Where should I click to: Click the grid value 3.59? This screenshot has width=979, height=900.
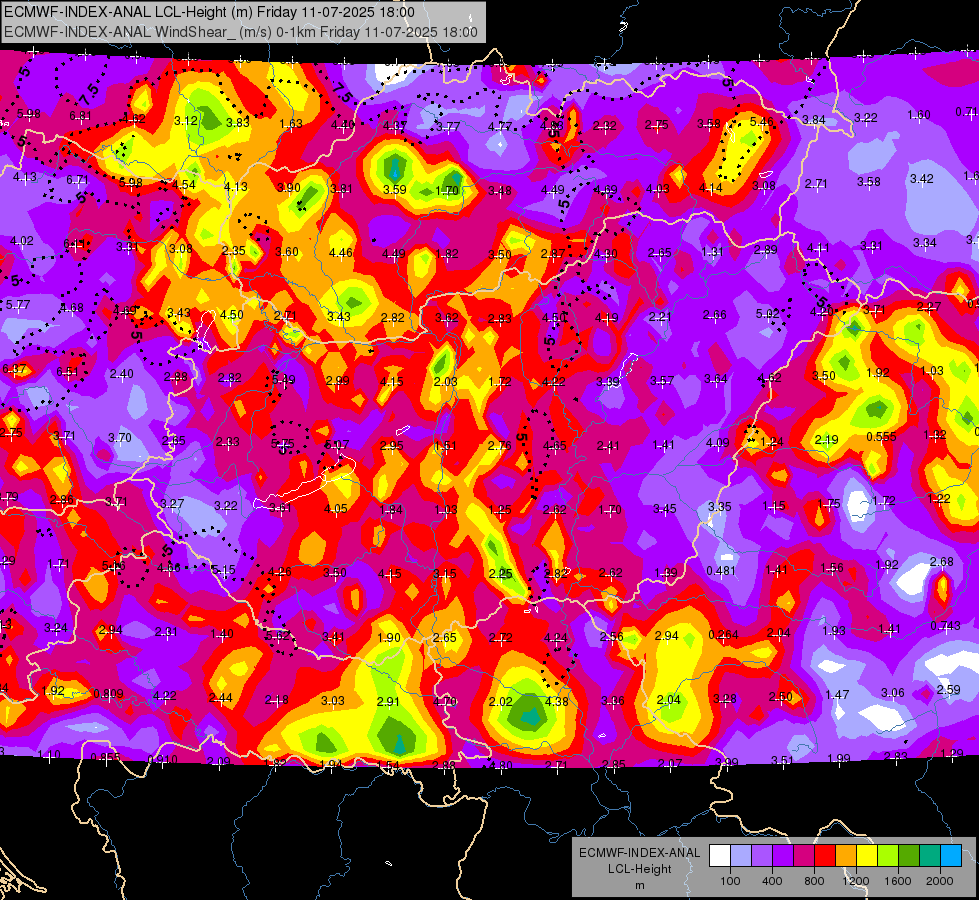[x=395, y=189]
